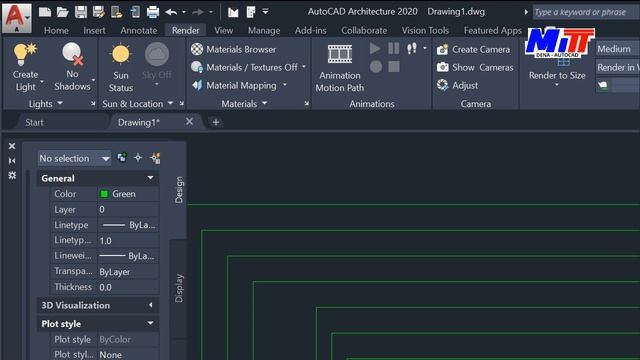
Task: Click Create Camera
Action: click(x=473, y=49)
